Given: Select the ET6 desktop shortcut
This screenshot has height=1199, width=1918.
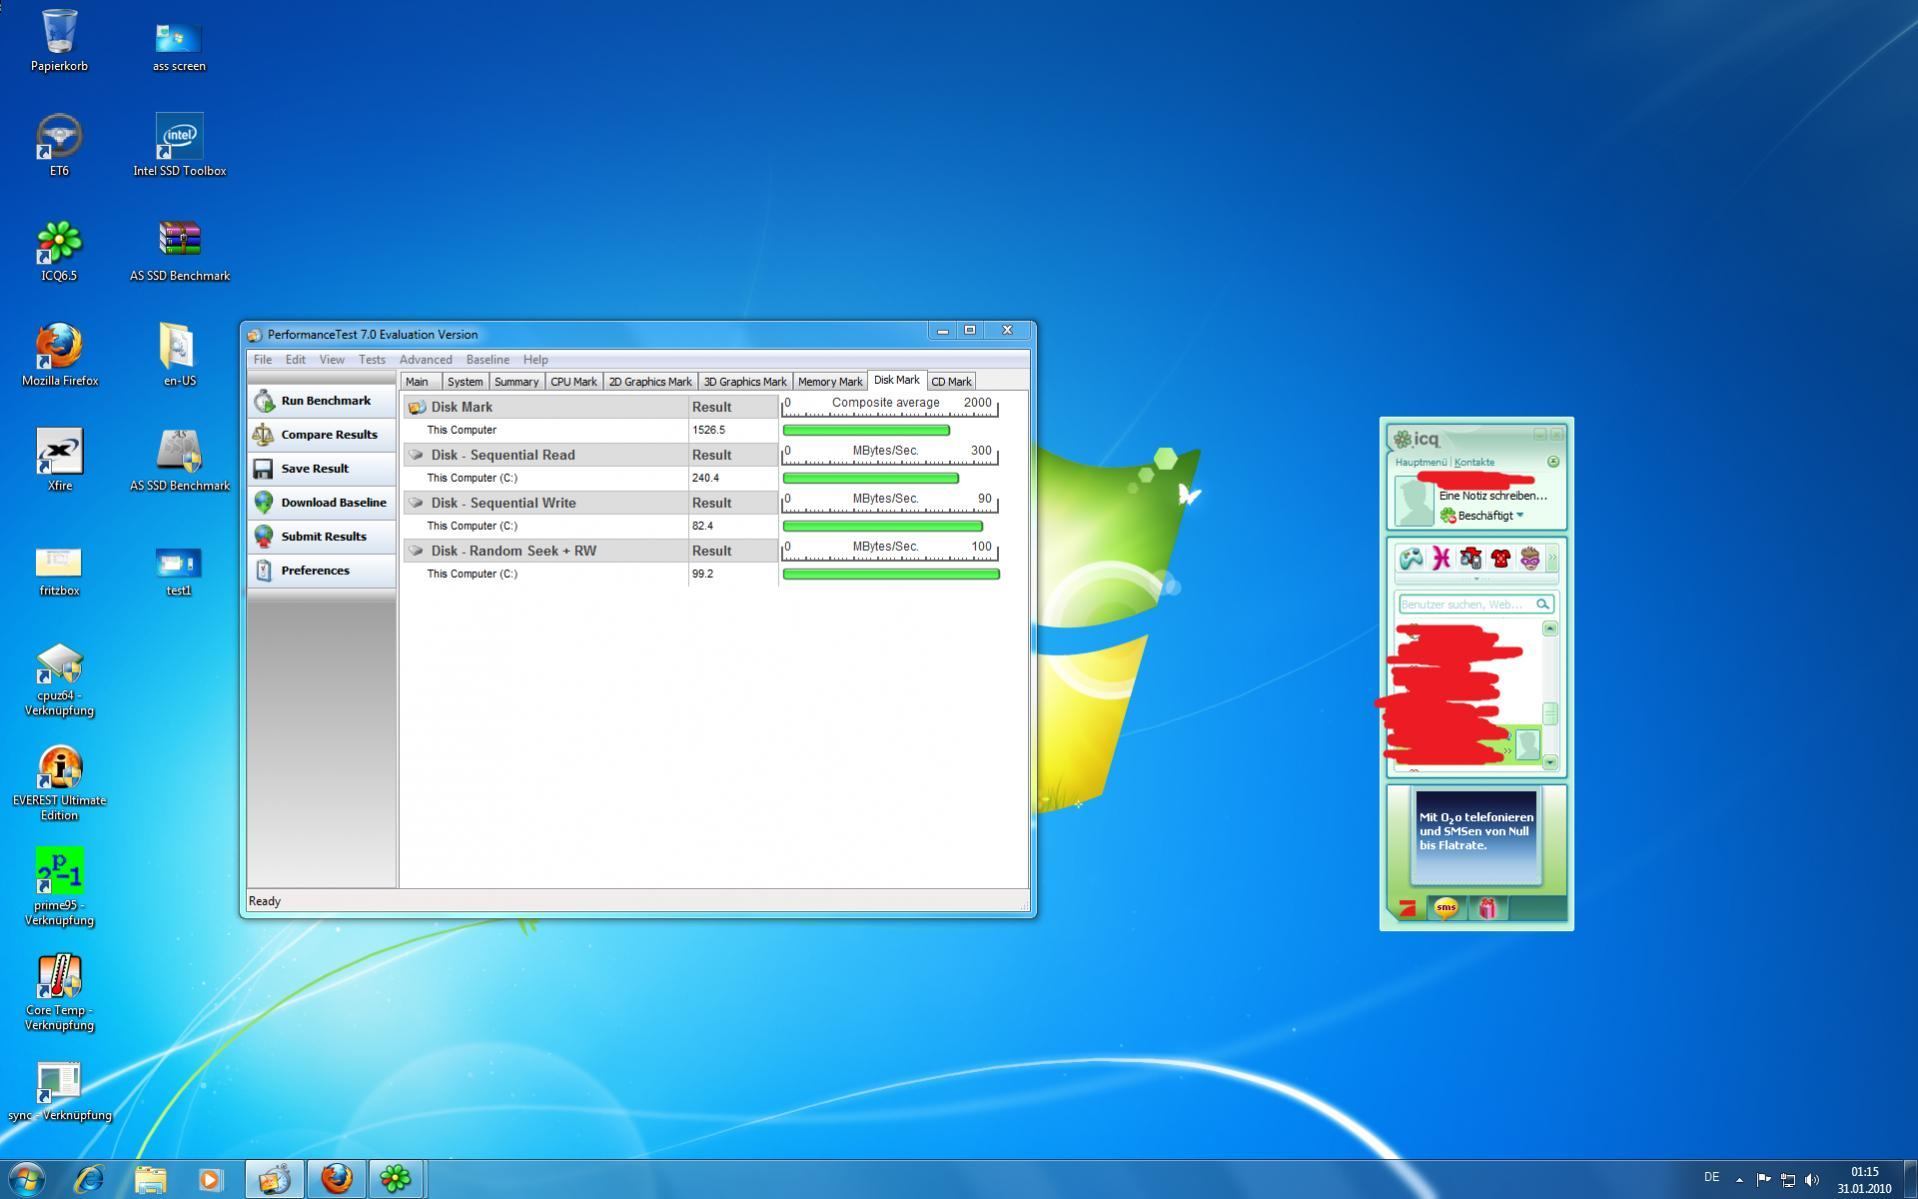Looking at the screenshot, I should pyautogui.click(x=60, y=146).
